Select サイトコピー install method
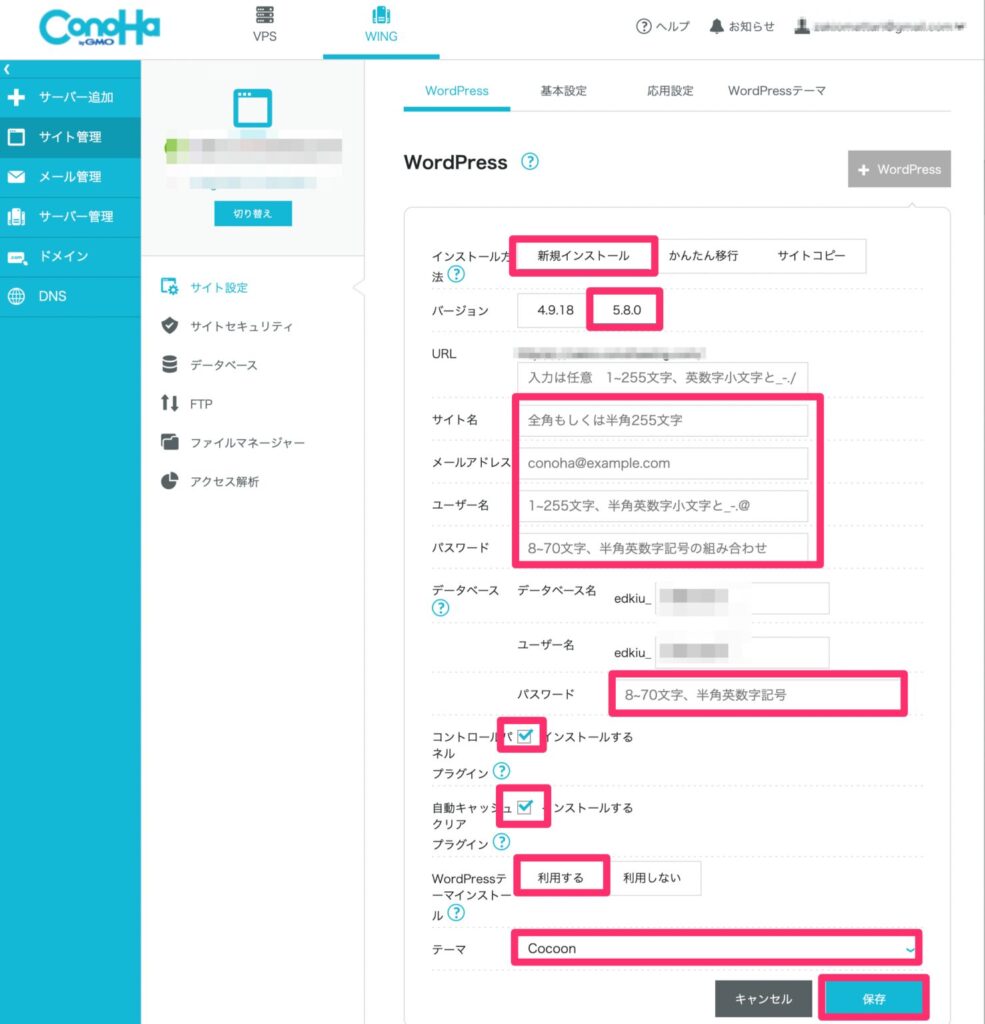 (811, 256)
